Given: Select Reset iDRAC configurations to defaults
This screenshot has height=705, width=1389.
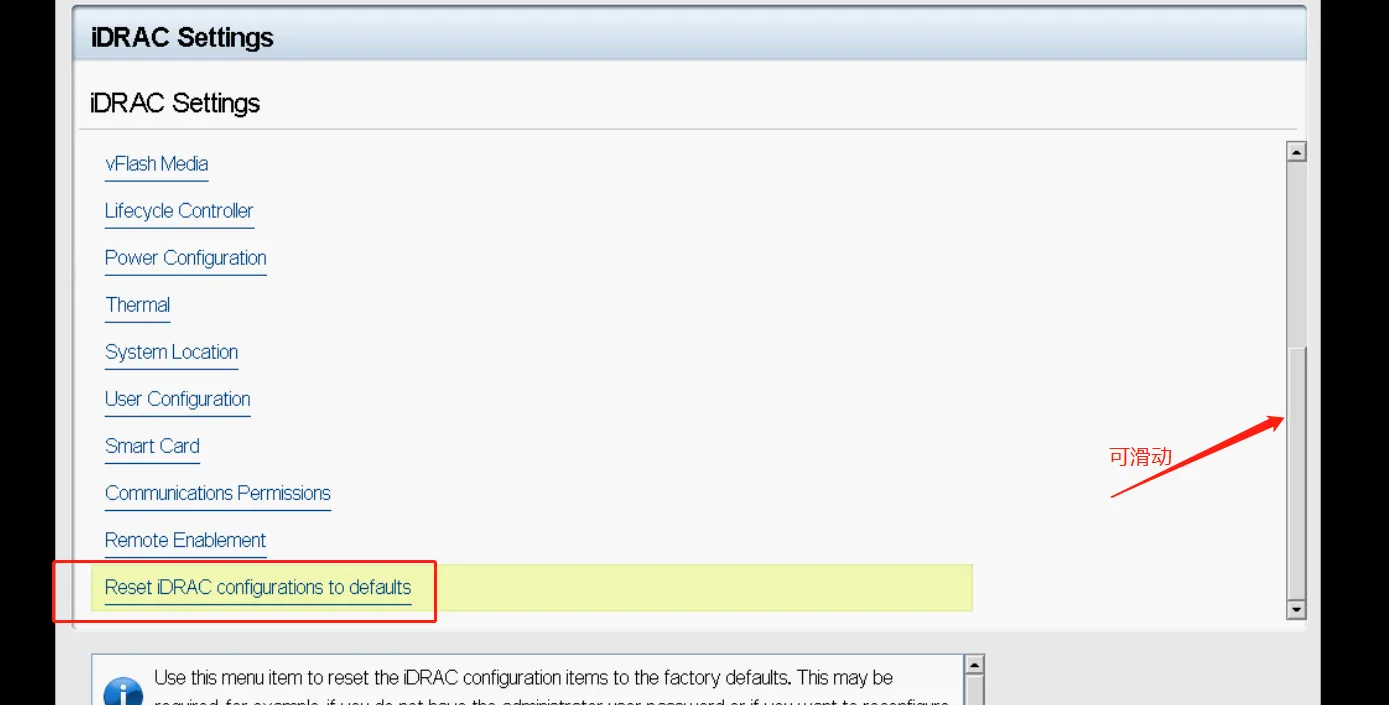Looking at the screenshot, I should tap(258, 587).
